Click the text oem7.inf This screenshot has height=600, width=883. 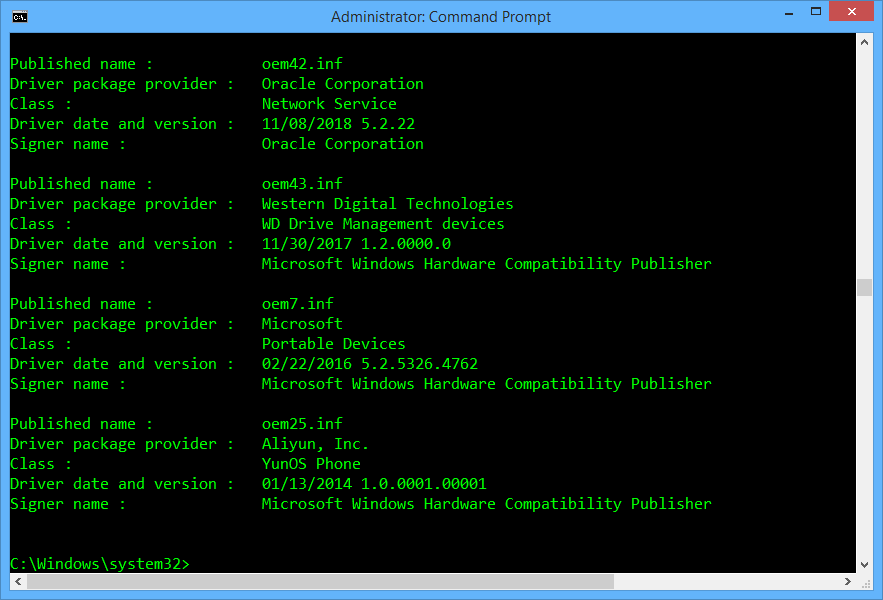click(297, 304)
